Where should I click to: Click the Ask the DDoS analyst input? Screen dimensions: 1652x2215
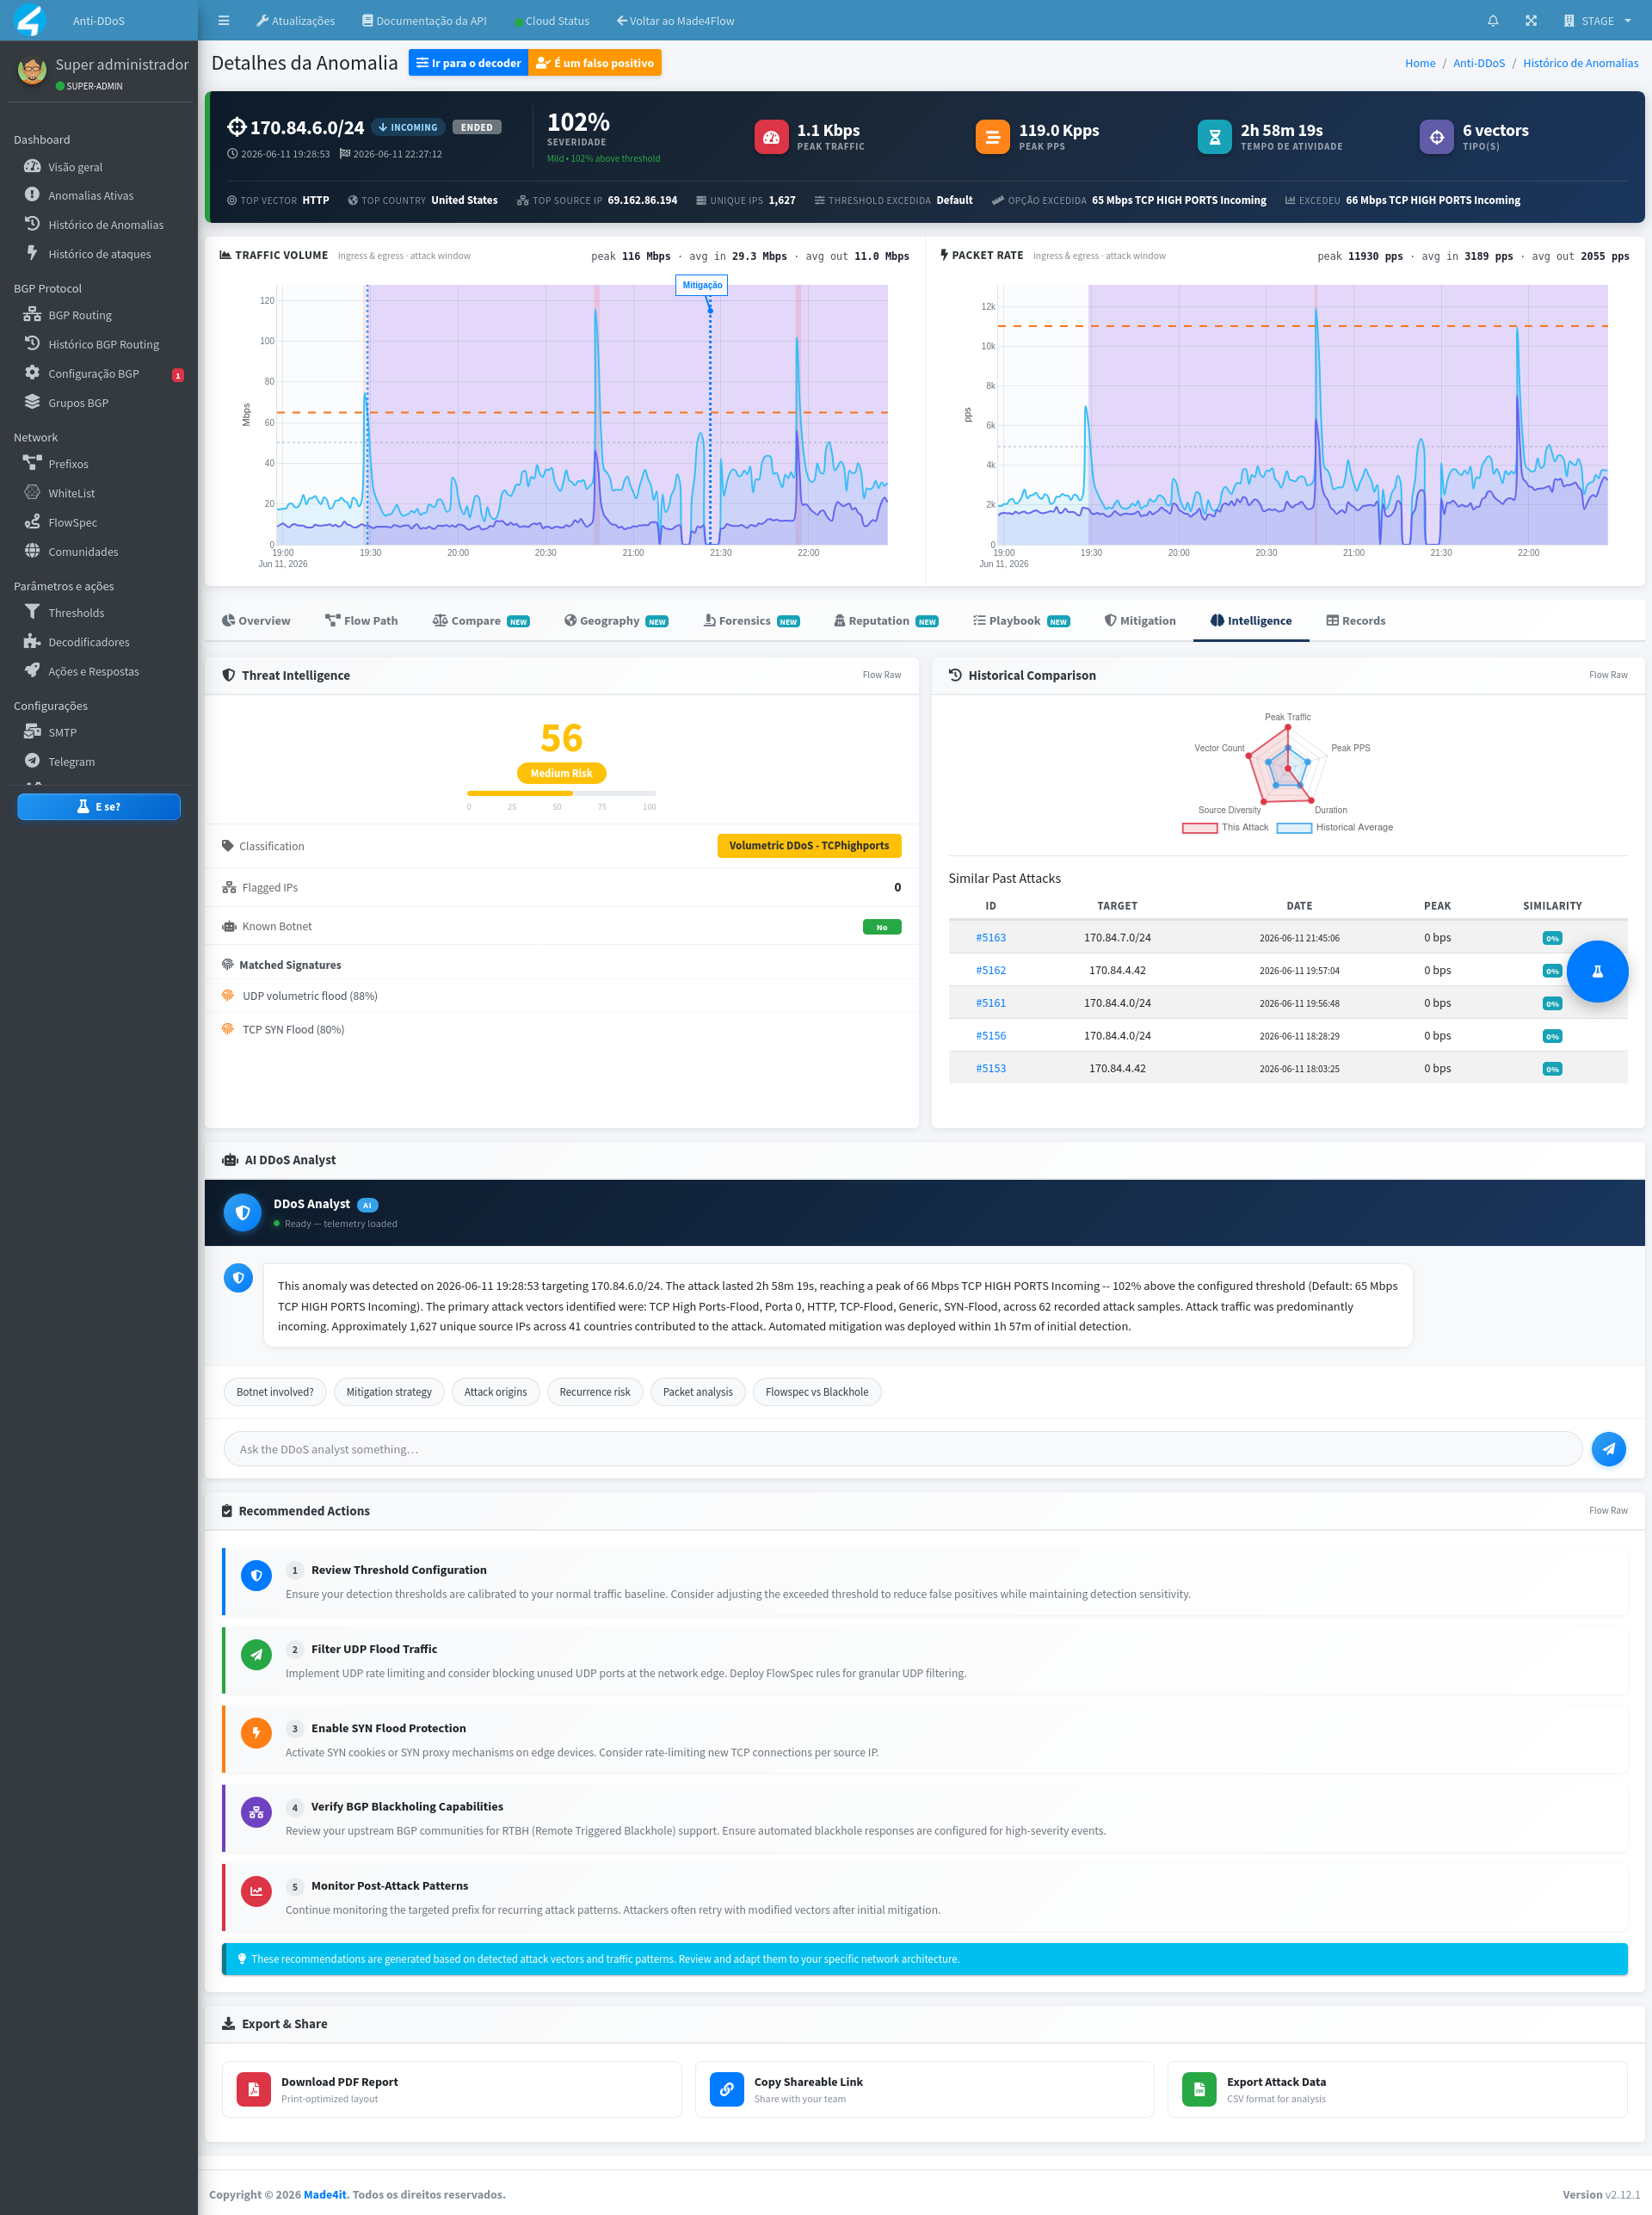(902, 1449)
